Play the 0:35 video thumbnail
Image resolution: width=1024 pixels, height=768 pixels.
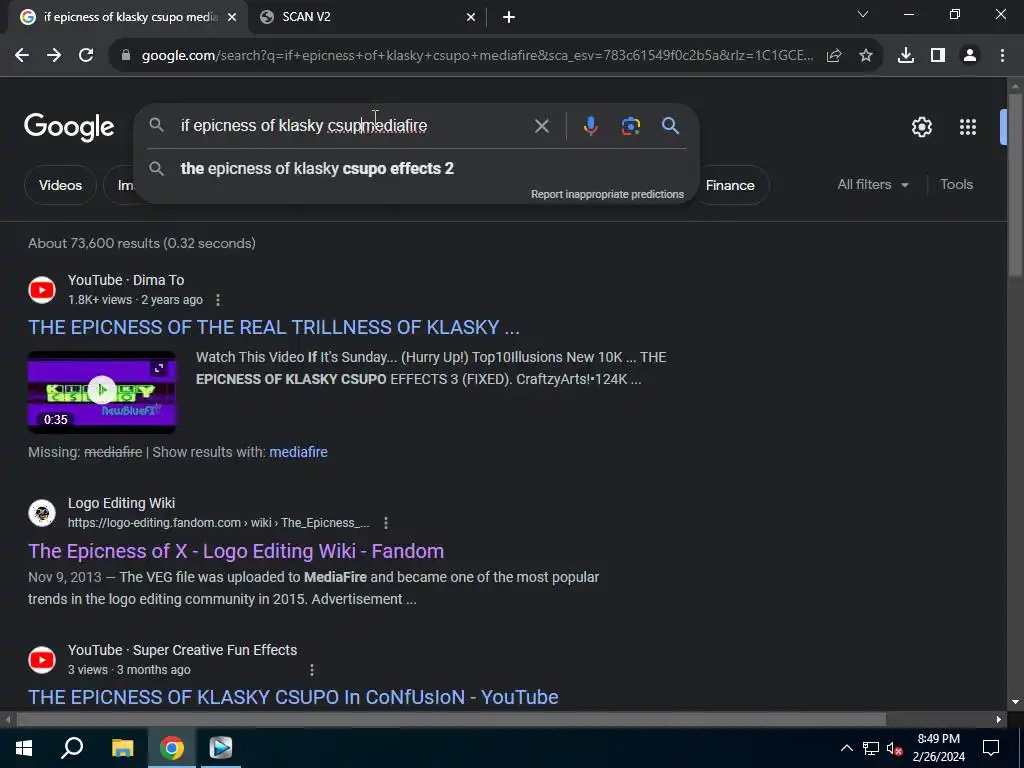[102, 392]
